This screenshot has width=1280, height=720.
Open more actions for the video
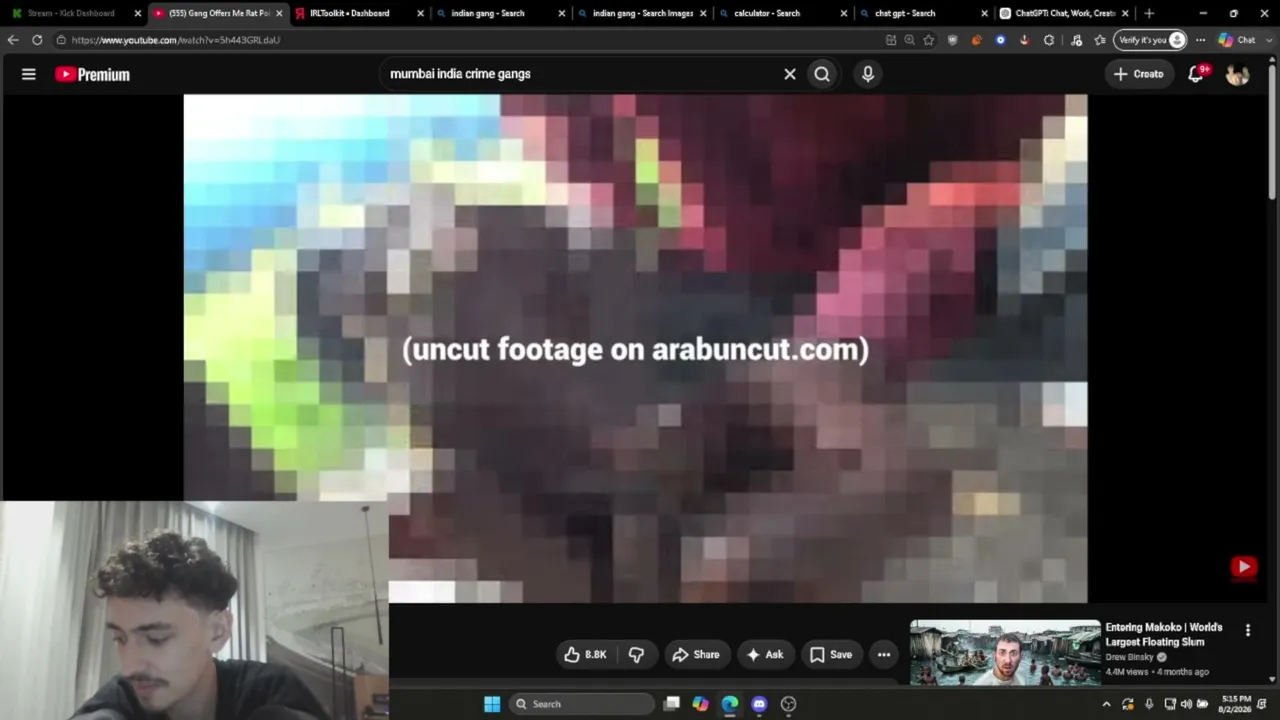click(884, 654)
